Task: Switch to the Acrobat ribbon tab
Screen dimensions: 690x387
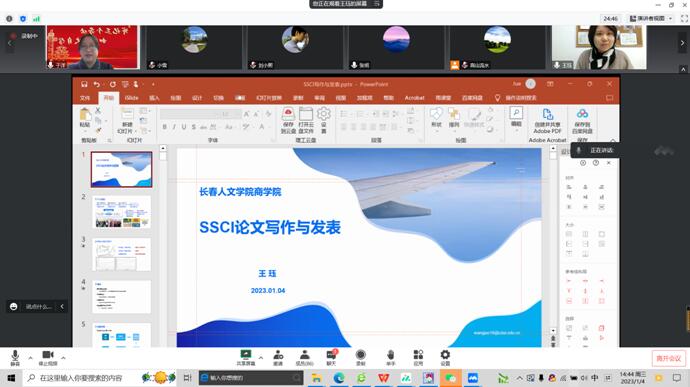Action: tap(414, 98)
